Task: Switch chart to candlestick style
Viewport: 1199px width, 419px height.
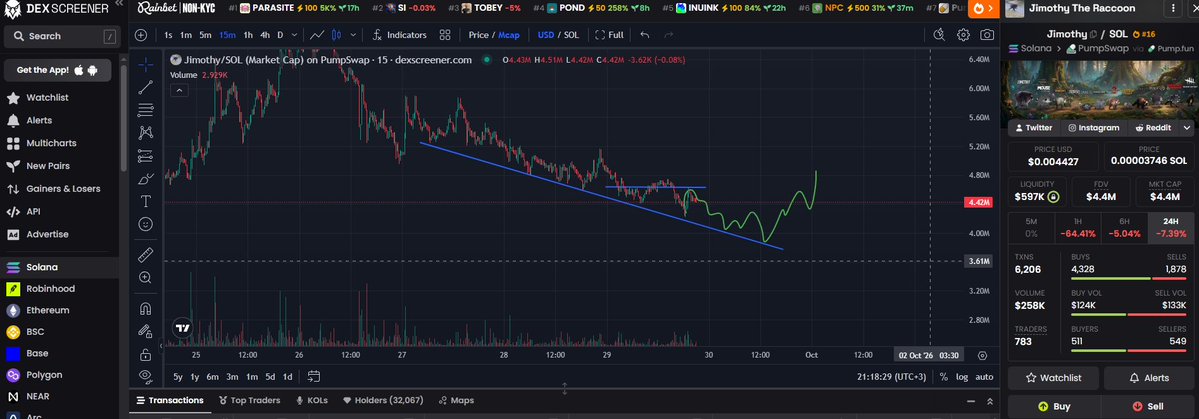Action: pos(336,35)
